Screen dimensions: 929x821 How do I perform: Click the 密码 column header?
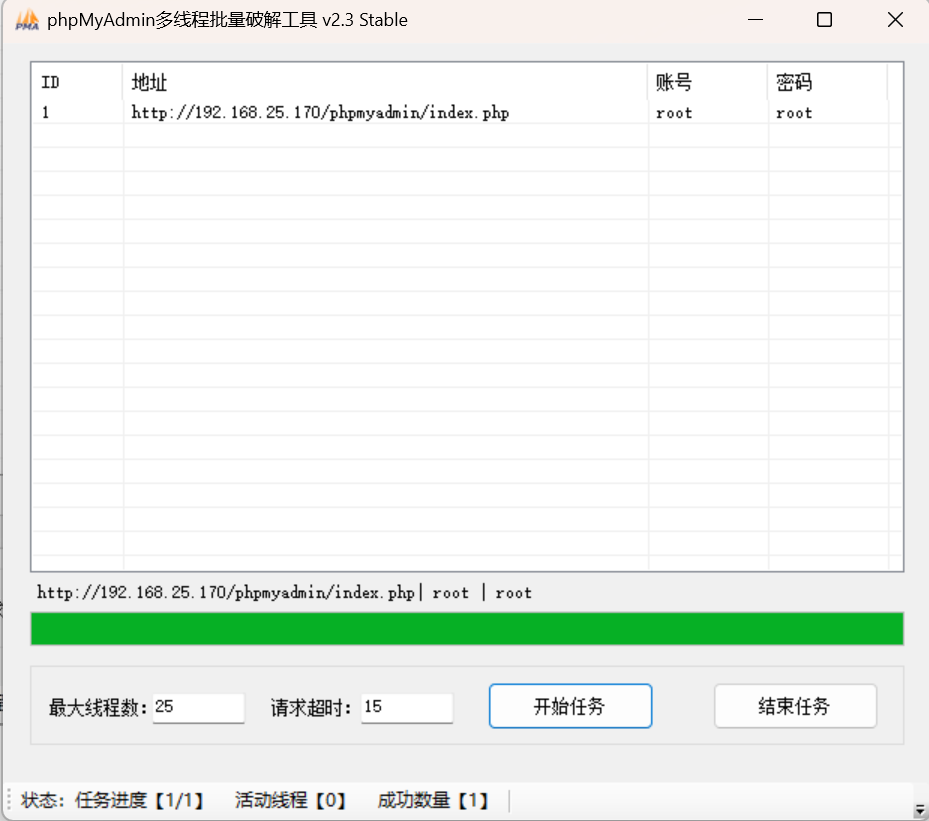click(x=827, y=82)
